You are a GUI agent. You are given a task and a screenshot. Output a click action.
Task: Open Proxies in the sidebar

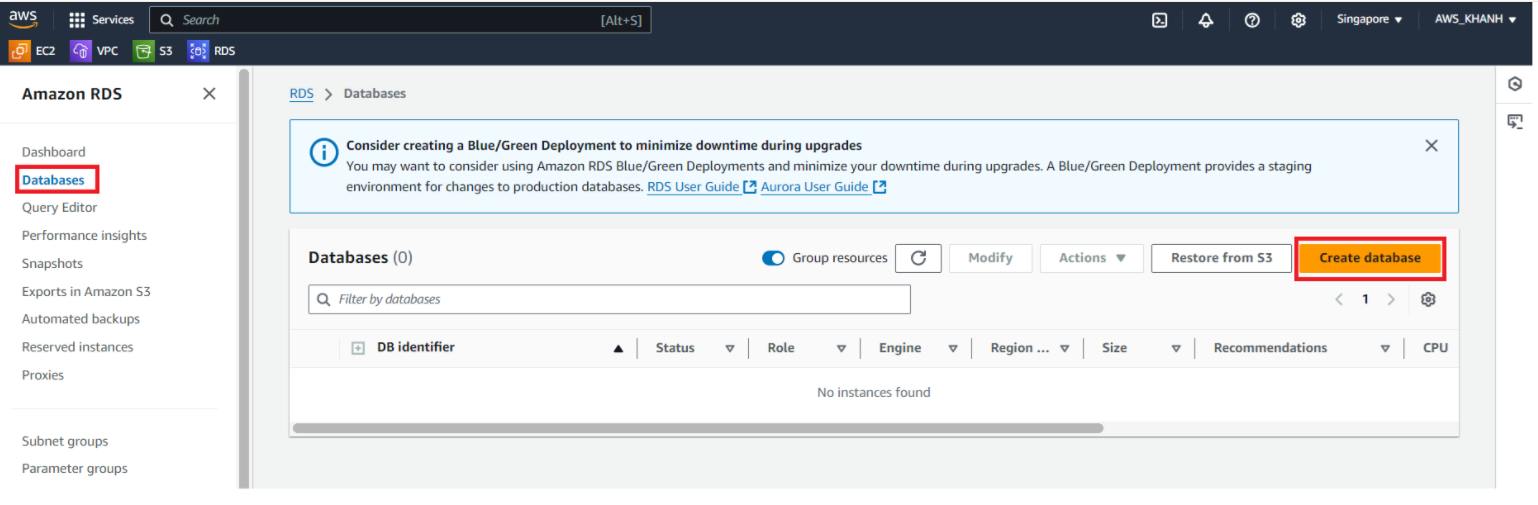coord(43,375)
